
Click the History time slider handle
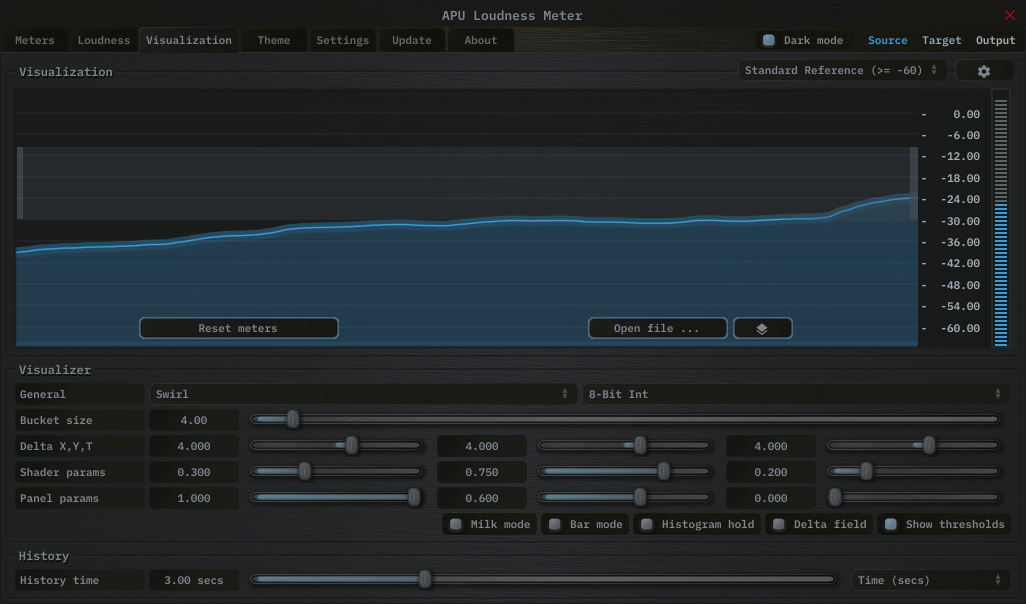click(x=425, y=579)
